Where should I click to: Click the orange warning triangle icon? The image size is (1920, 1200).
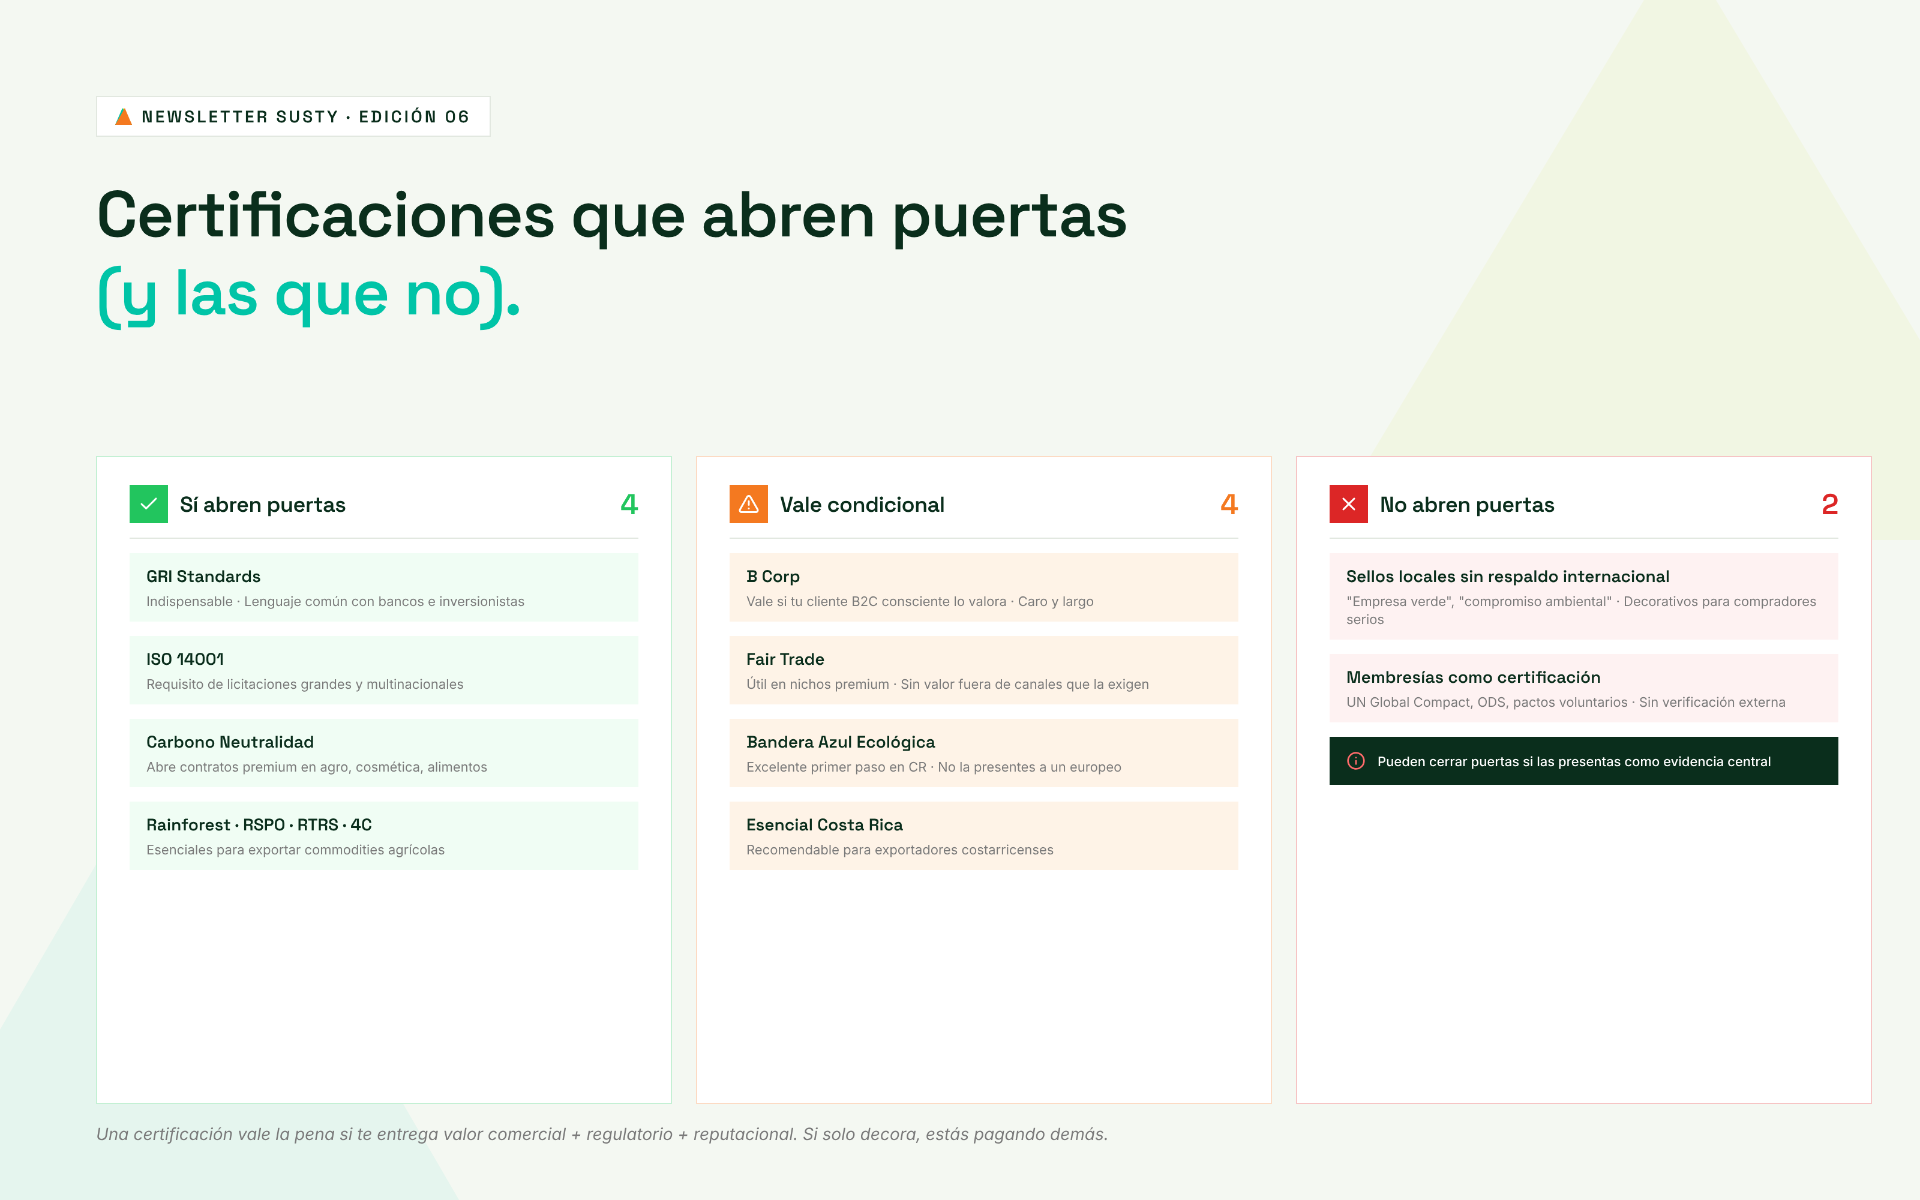click(749, 504)
